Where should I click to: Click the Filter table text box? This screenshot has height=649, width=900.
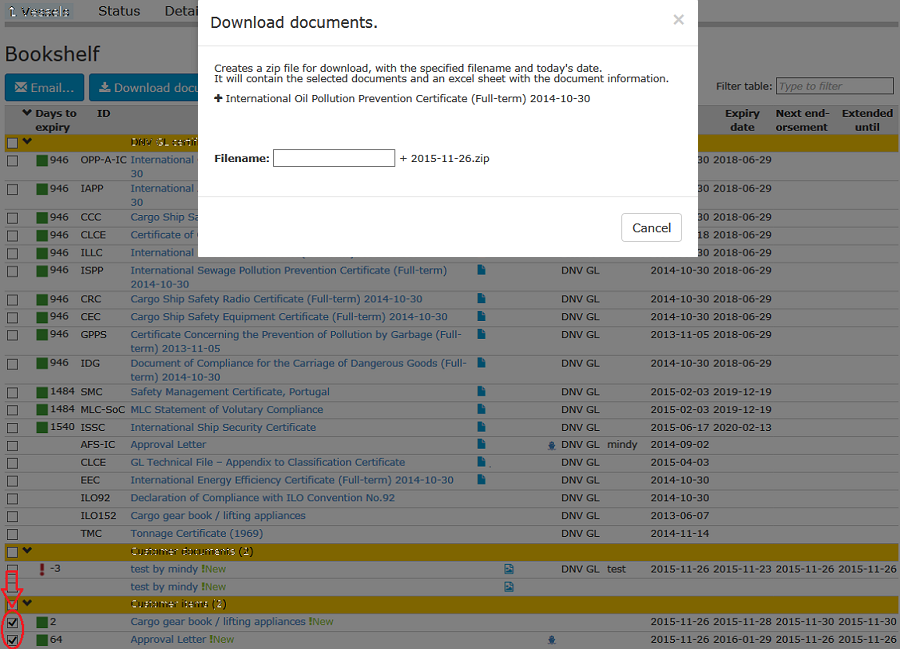pos(835,87)
